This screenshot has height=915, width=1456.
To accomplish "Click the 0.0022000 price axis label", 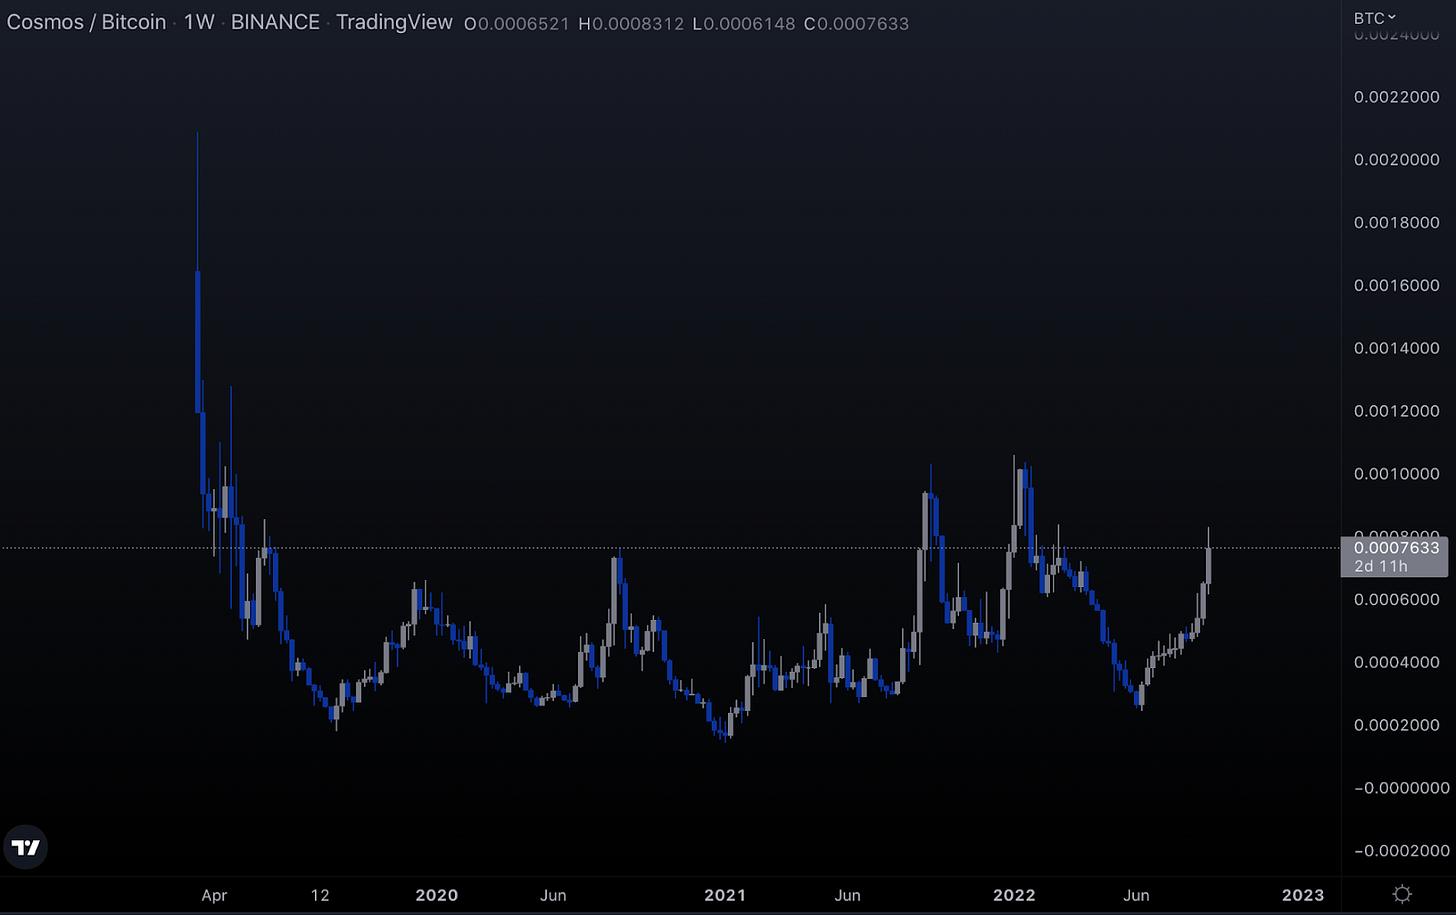I will 1397,97.
